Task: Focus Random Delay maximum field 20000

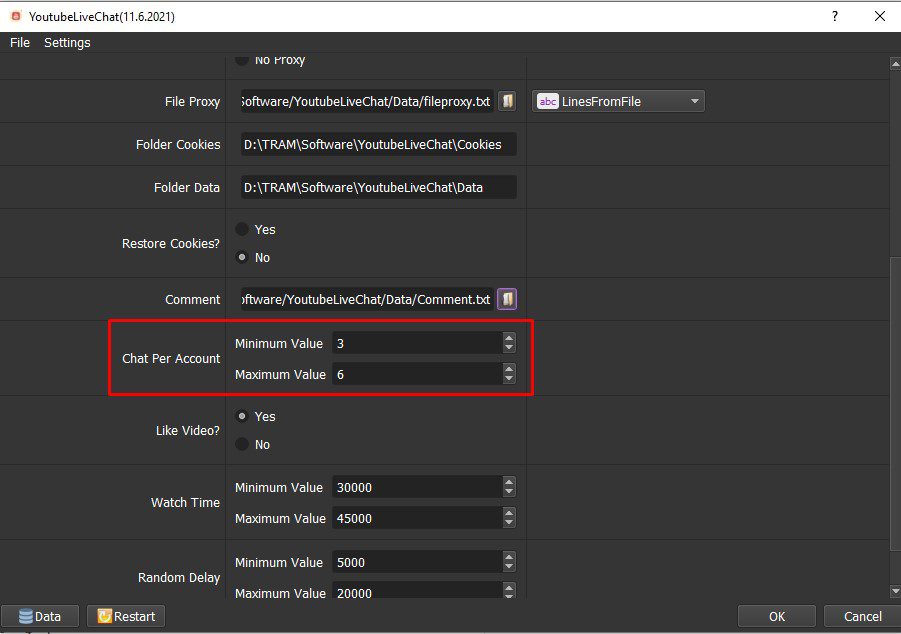Action: point(417,591)
